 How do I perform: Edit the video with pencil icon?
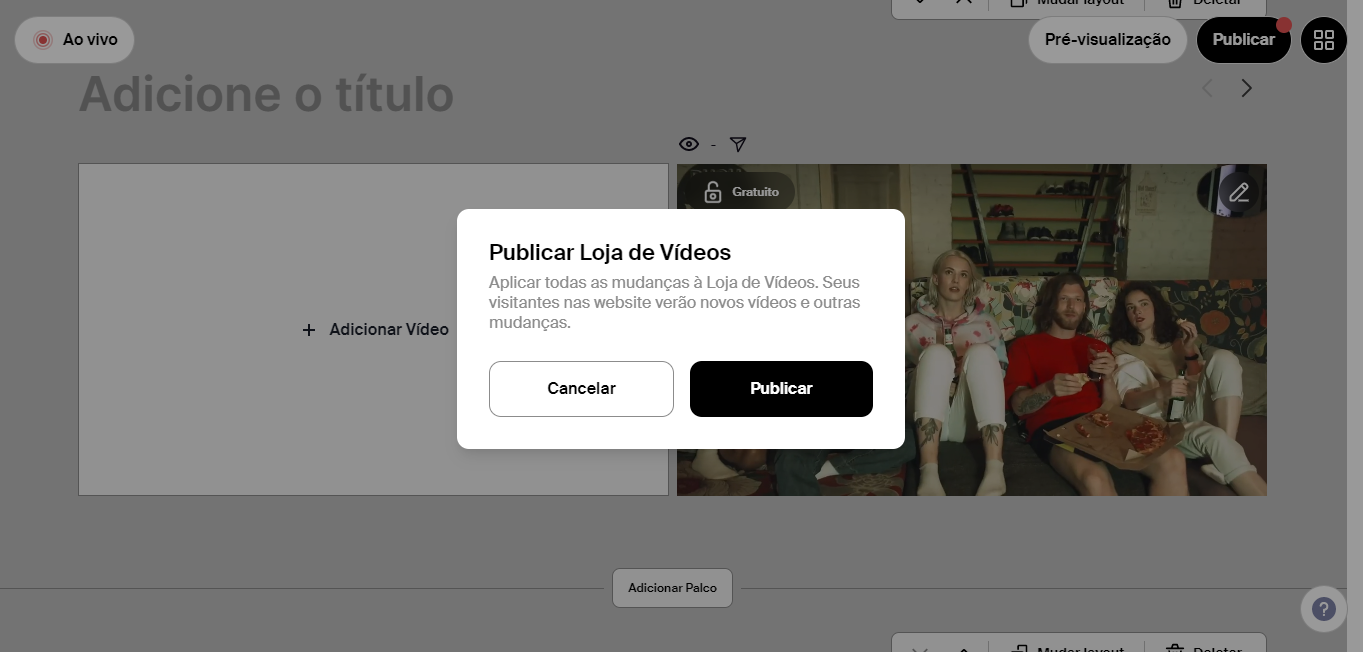pos(1239,192)
